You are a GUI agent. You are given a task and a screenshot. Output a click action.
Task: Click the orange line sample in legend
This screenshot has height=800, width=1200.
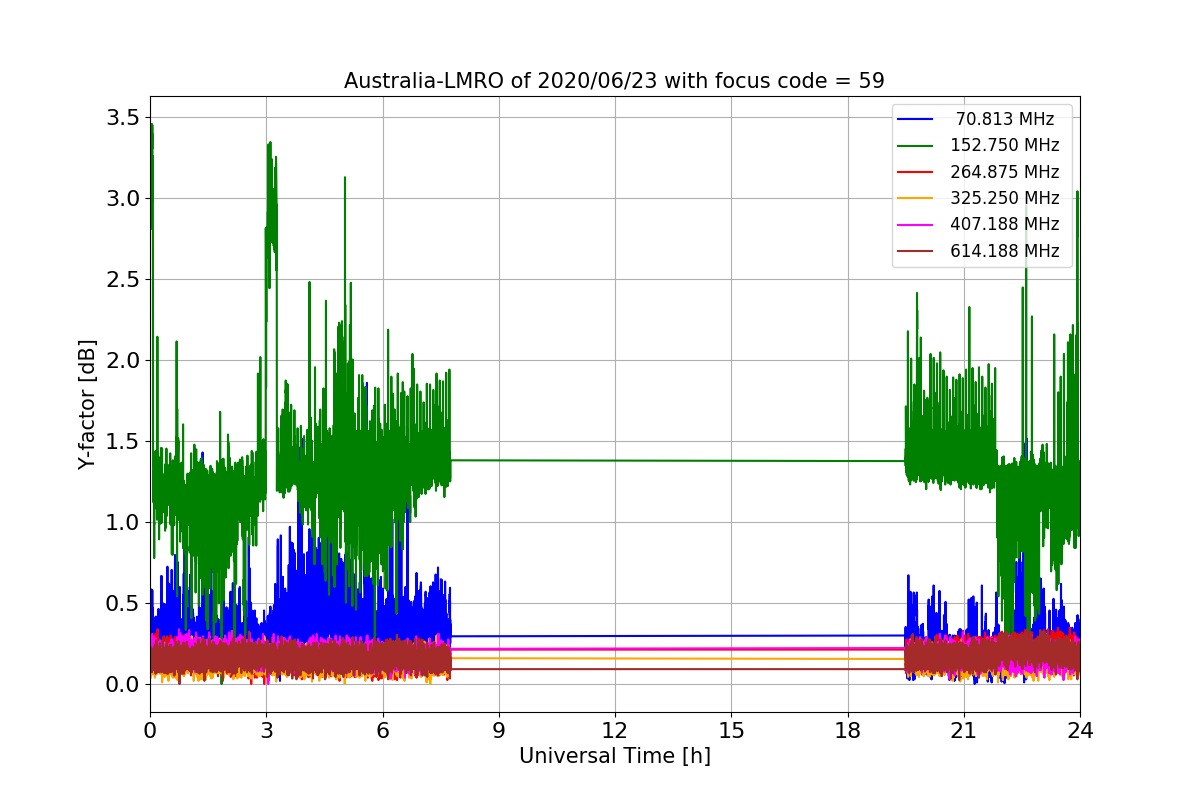915,199
